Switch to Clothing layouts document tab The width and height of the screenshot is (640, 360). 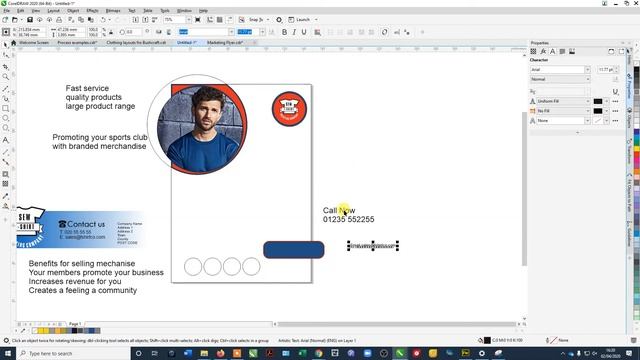tap(136, 42)
